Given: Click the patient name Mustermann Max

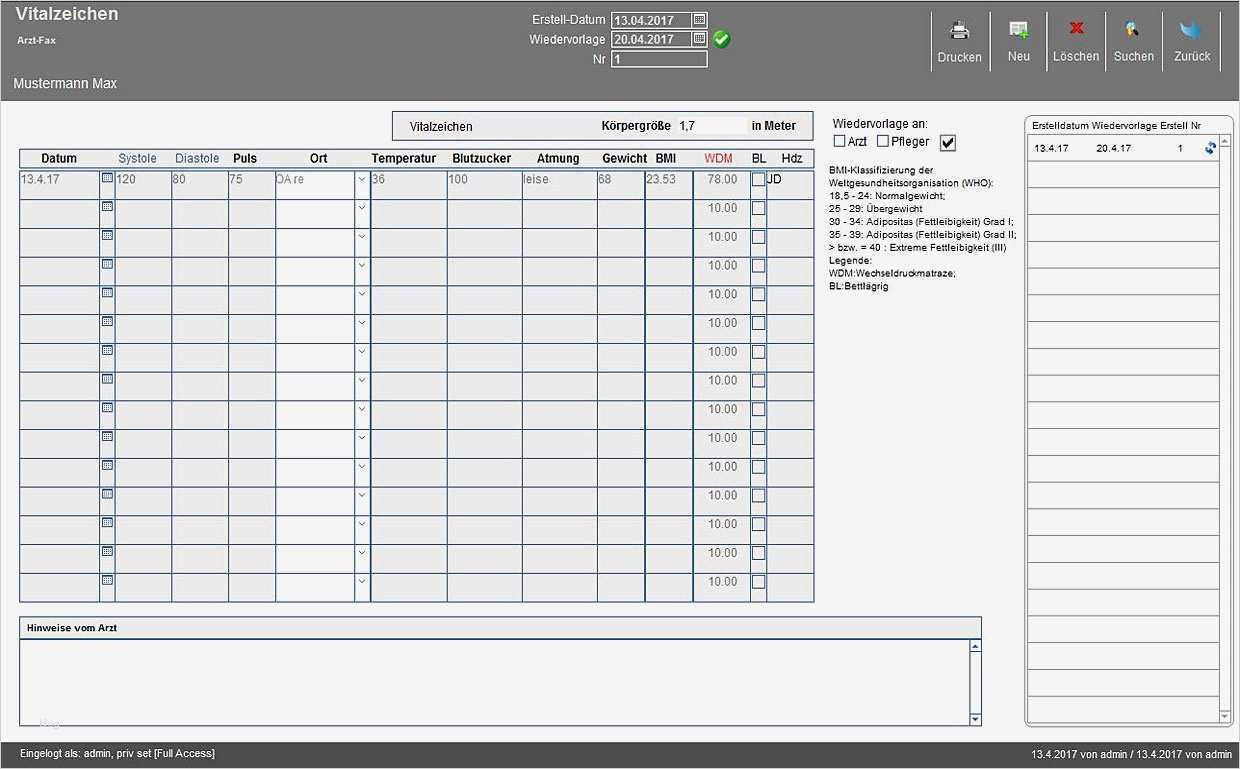Looking at the screenshot, I should point(65,83).
